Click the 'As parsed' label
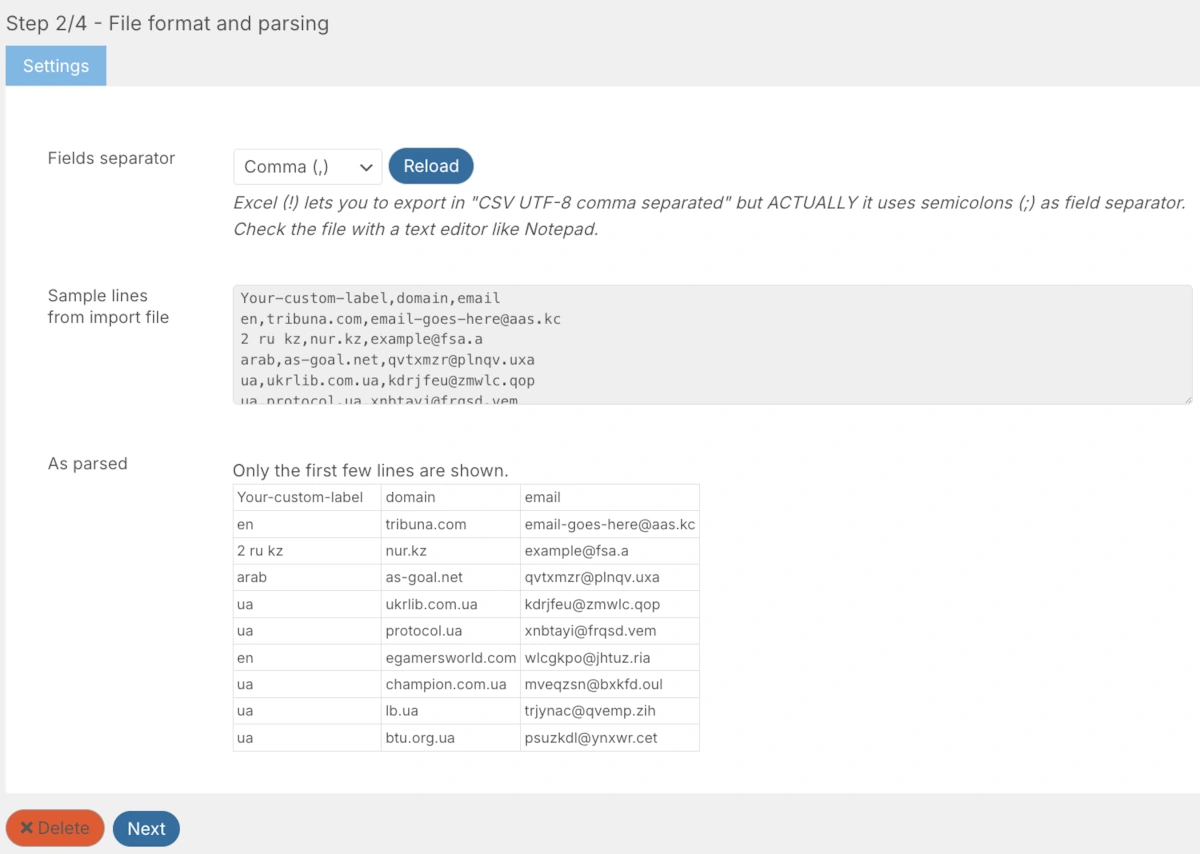The width and height of the screenshot is (1200, 854). 87,464
